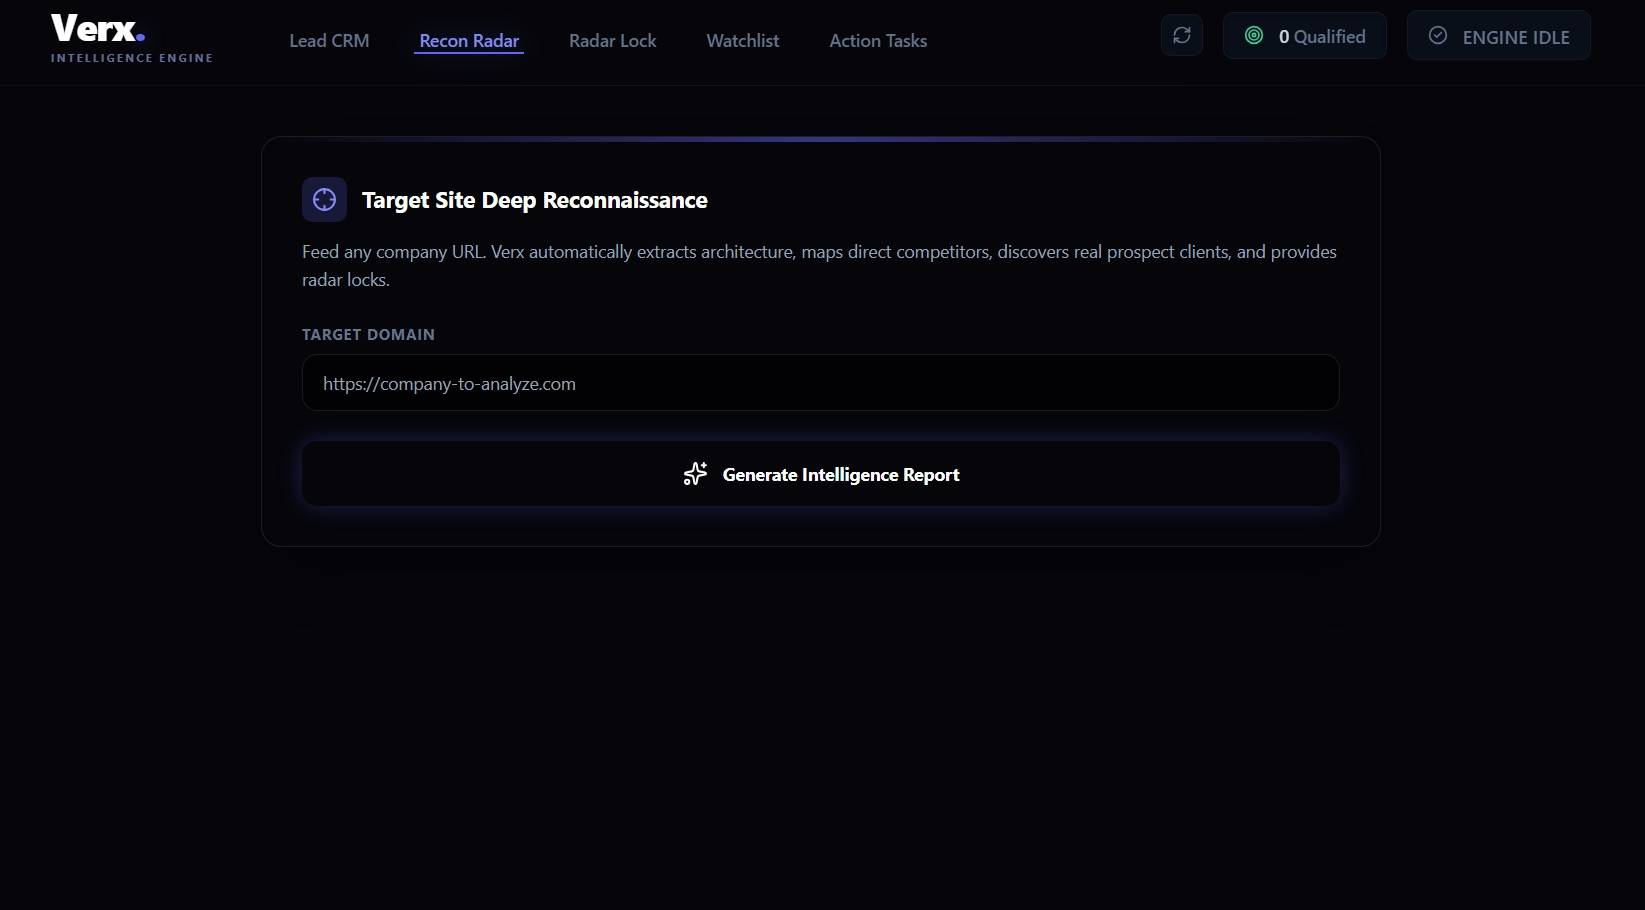Click the checkmark circle icon in Engine Idle
This screenshot has width=1645, height=910.
[x=1437, y=36]
